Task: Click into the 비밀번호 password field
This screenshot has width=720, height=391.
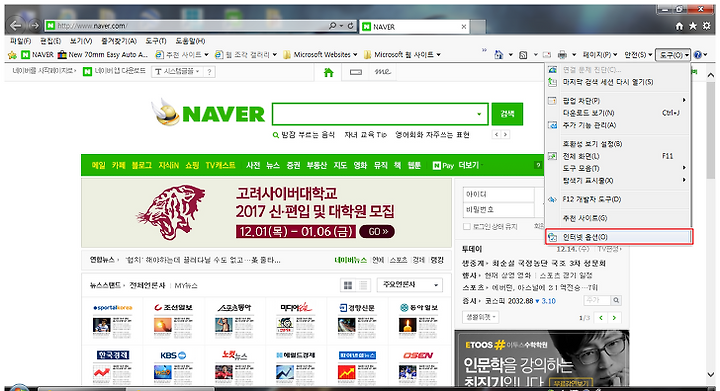Action: pyautogui.click(x=499, y=210)
